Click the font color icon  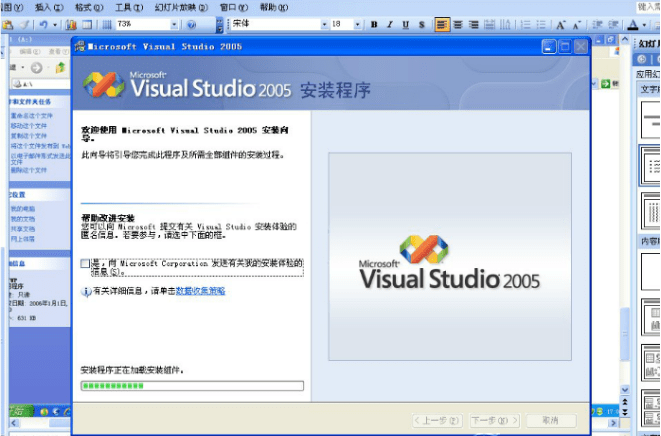pyautogui.click(x=634, y=23)
